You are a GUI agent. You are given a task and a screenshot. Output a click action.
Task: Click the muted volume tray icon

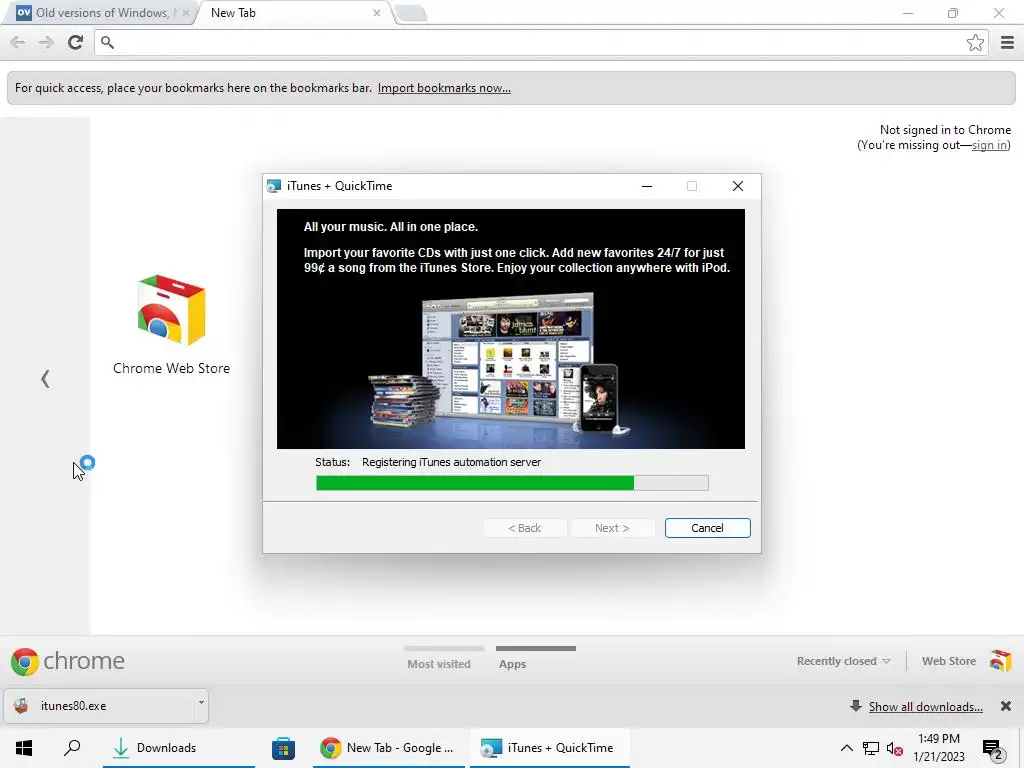click(x=895, y=748)
